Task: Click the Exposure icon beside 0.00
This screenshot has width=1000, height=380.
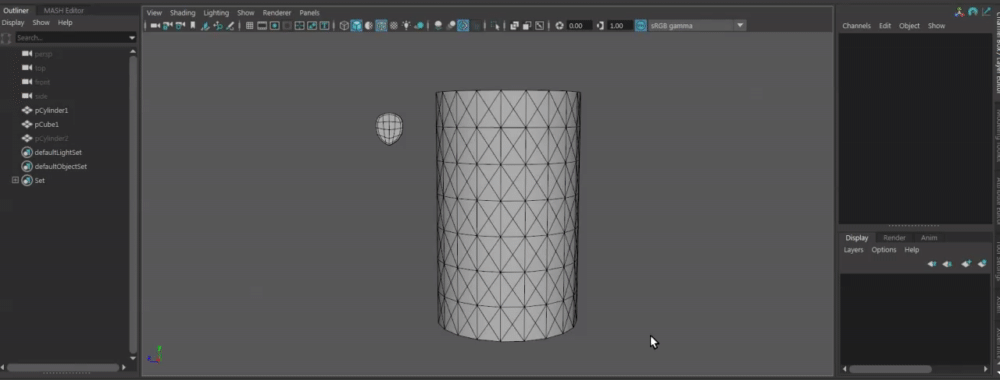Action: point(559,26)
